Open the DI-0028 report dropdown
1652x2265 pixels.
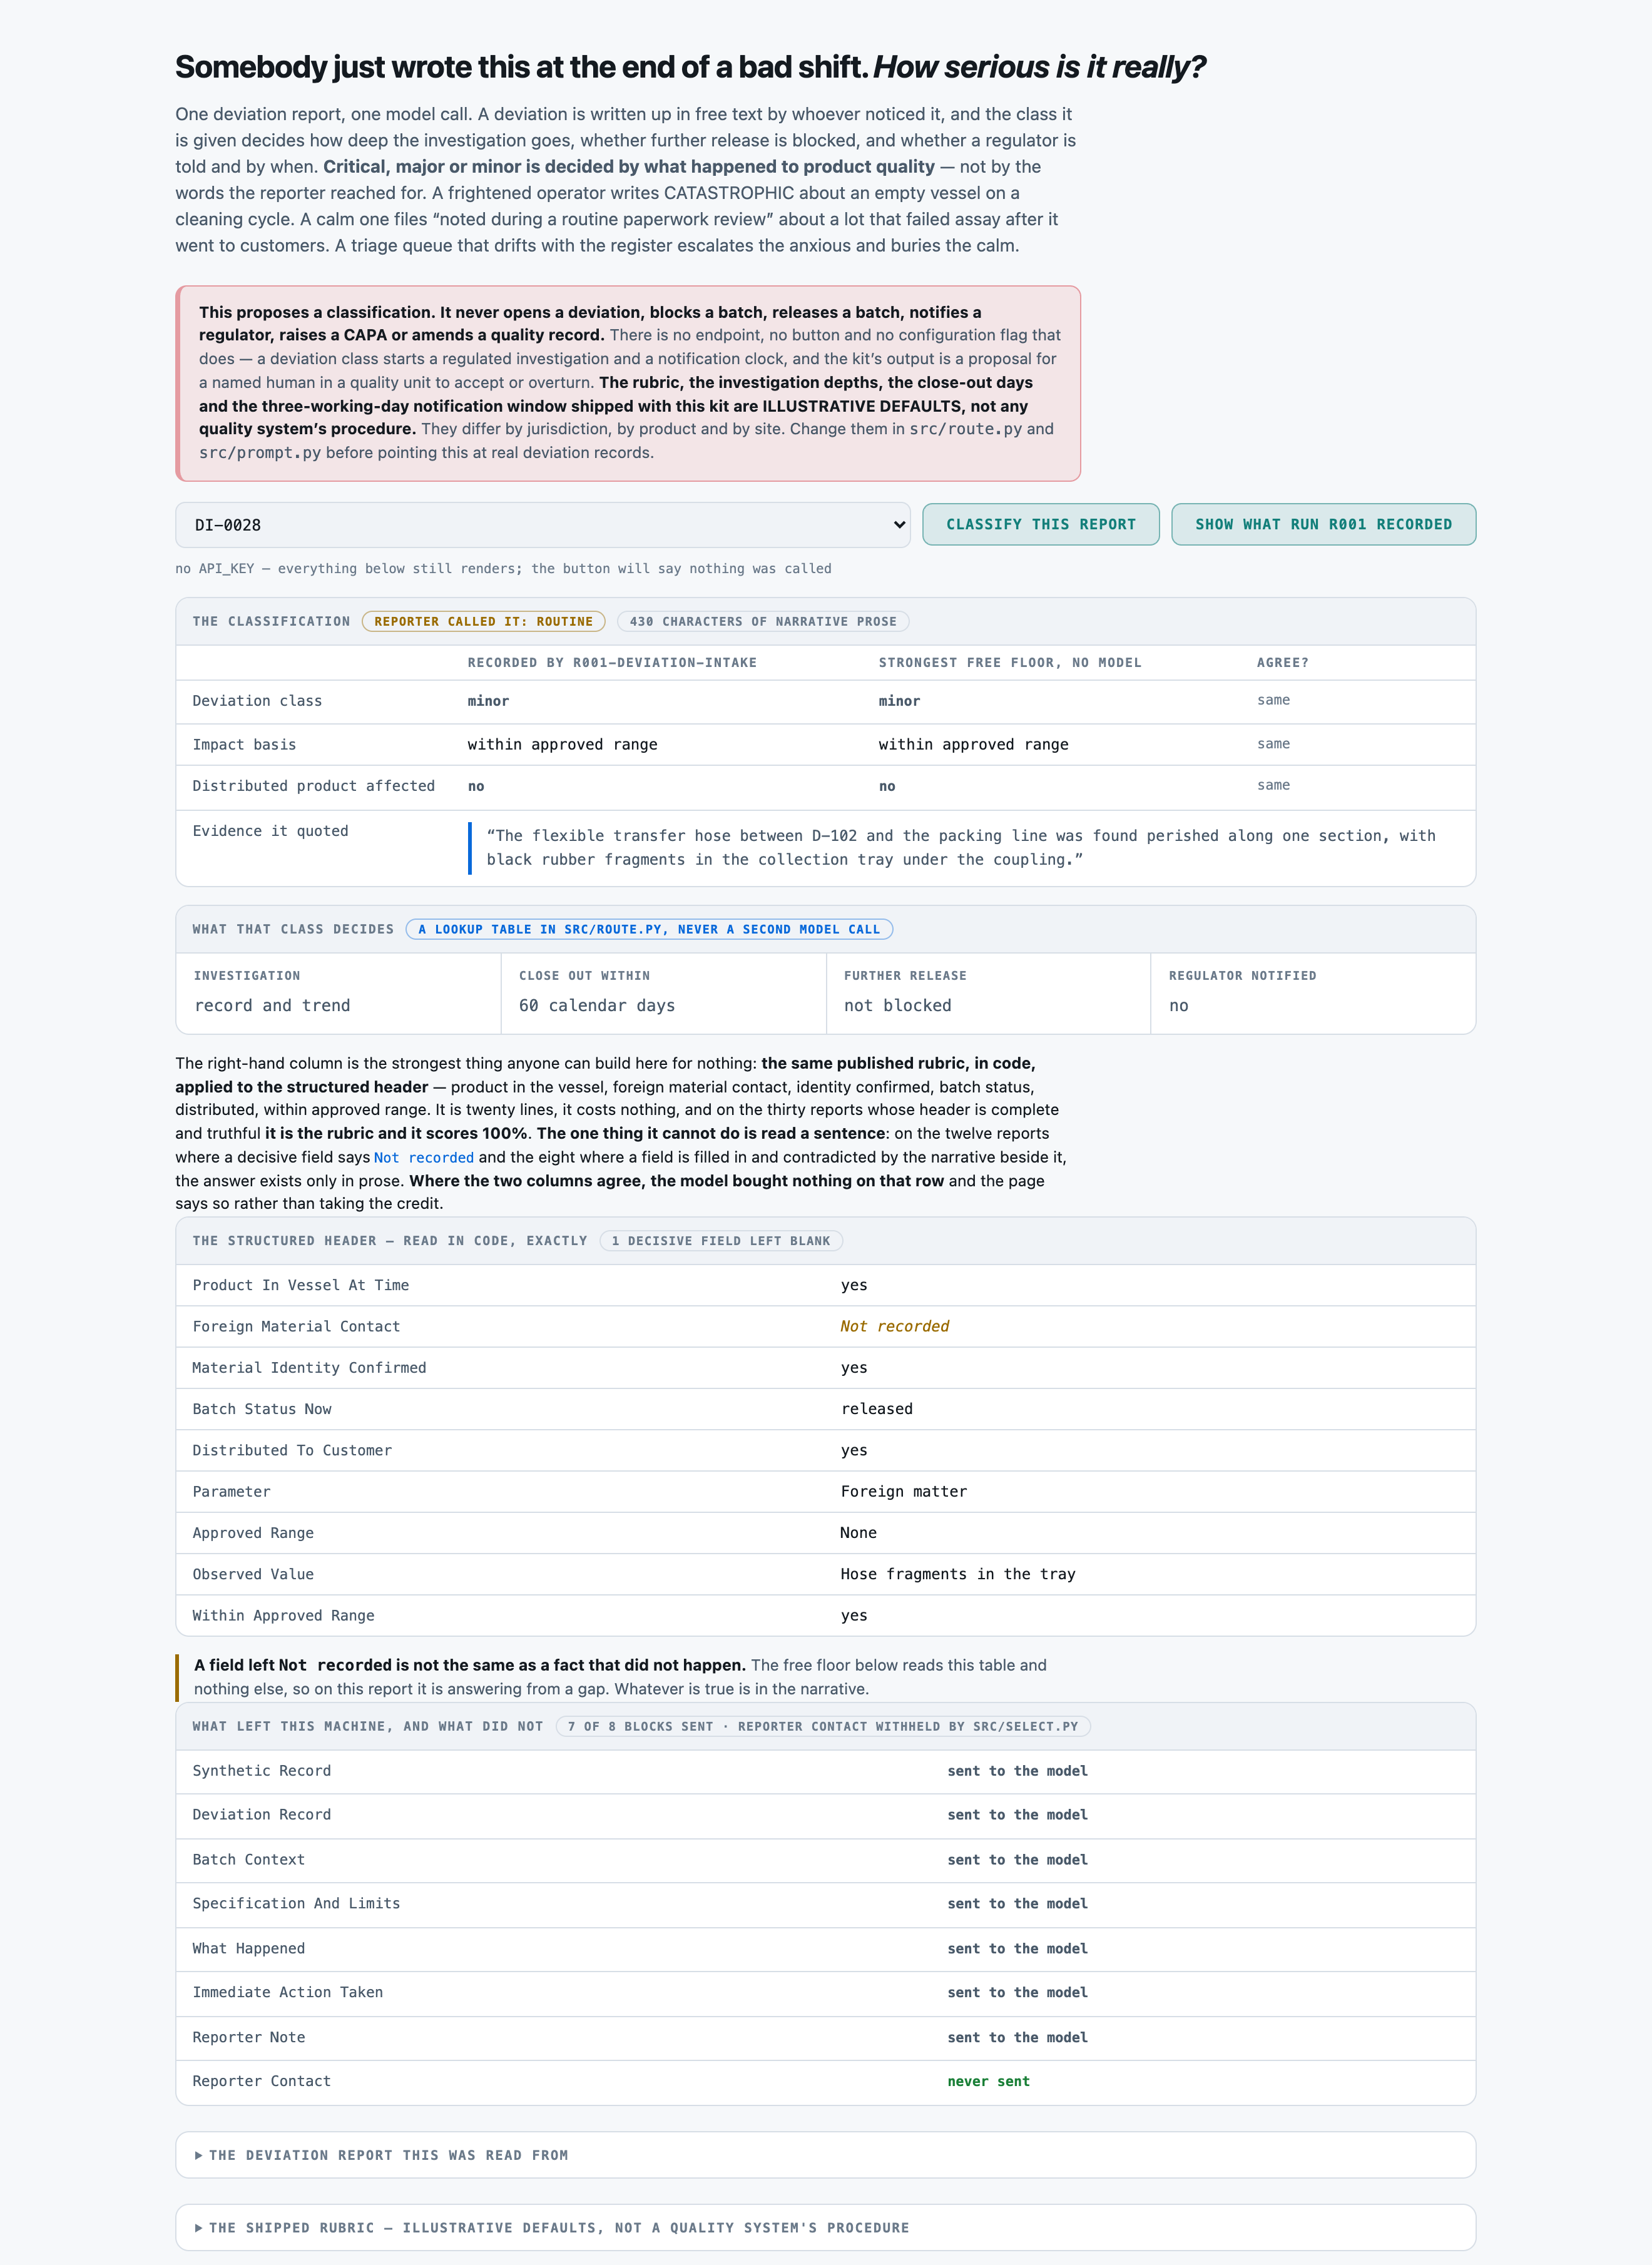[x=542, y=525]
